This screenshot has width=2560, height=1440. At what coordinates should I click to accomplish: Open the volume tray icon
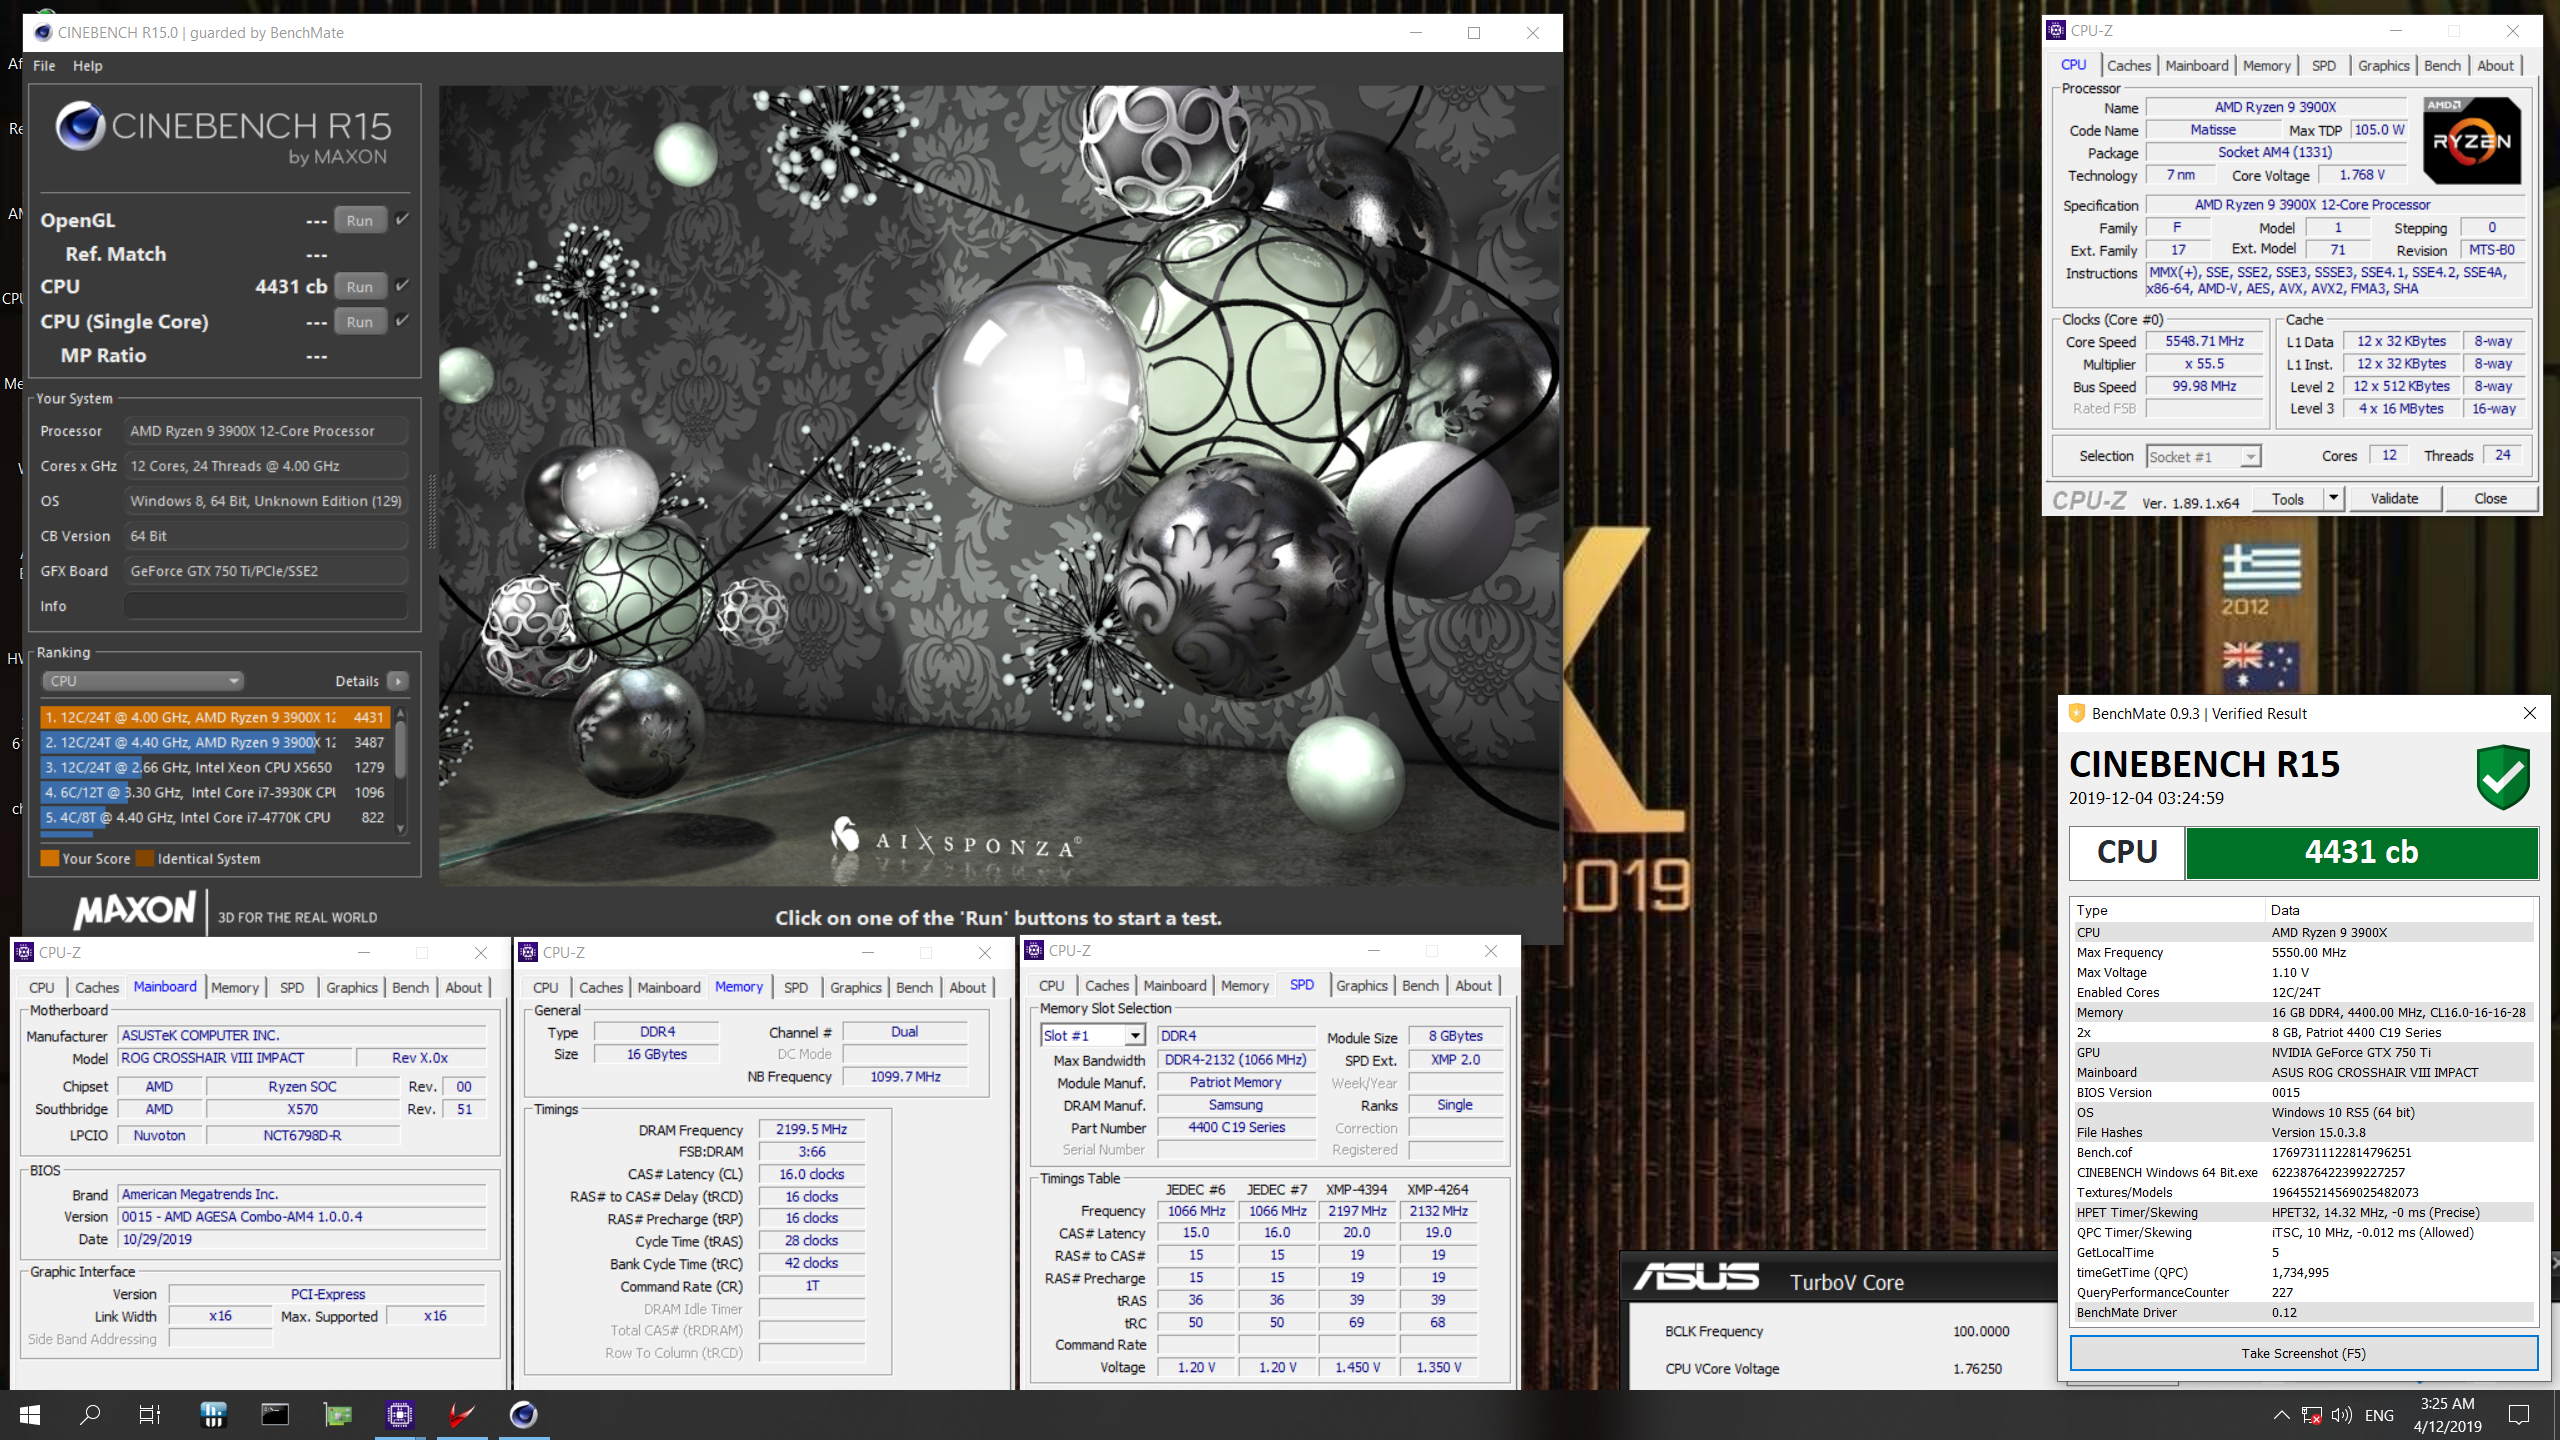coord(2341,1415)
